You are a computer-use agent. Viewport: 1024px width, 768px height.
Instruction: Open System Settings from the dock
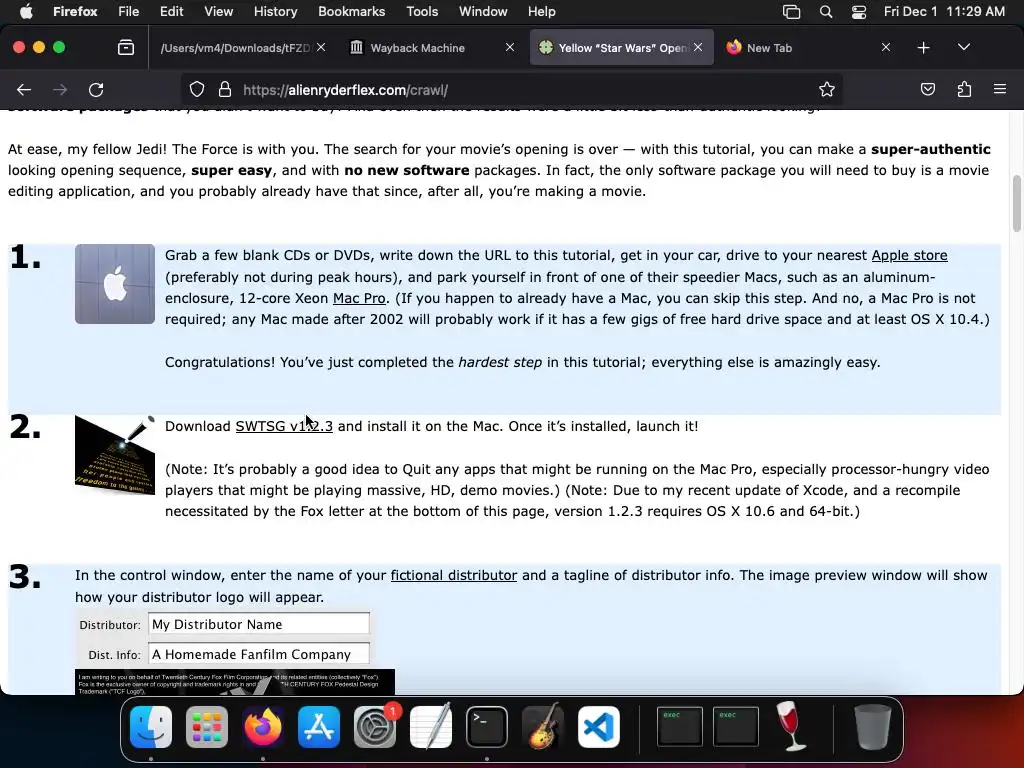(x=375, y=727)
